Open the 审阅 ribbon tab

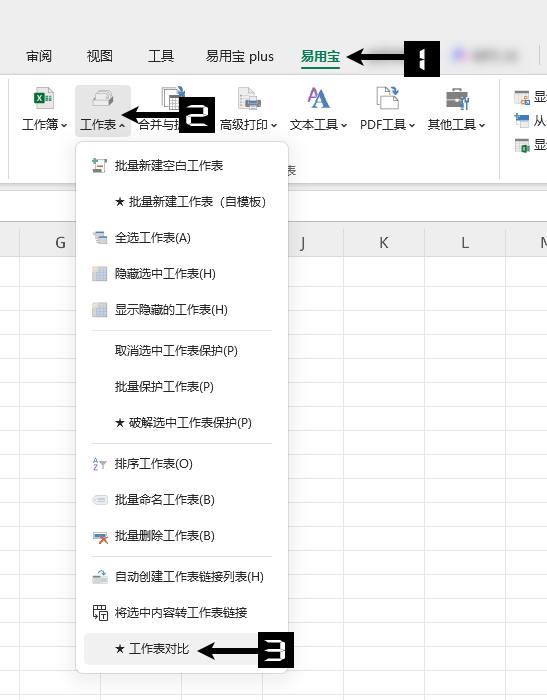39,56
